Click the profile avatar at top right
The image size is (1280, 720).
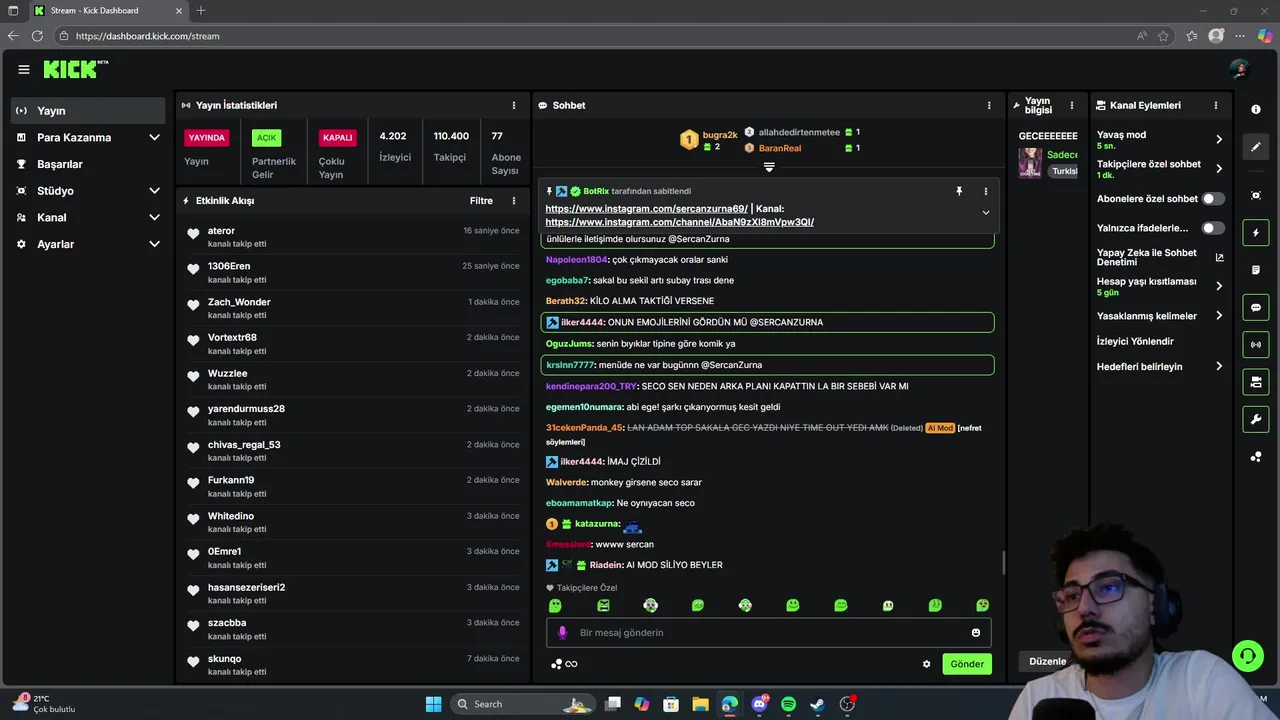coord(1240,69)
